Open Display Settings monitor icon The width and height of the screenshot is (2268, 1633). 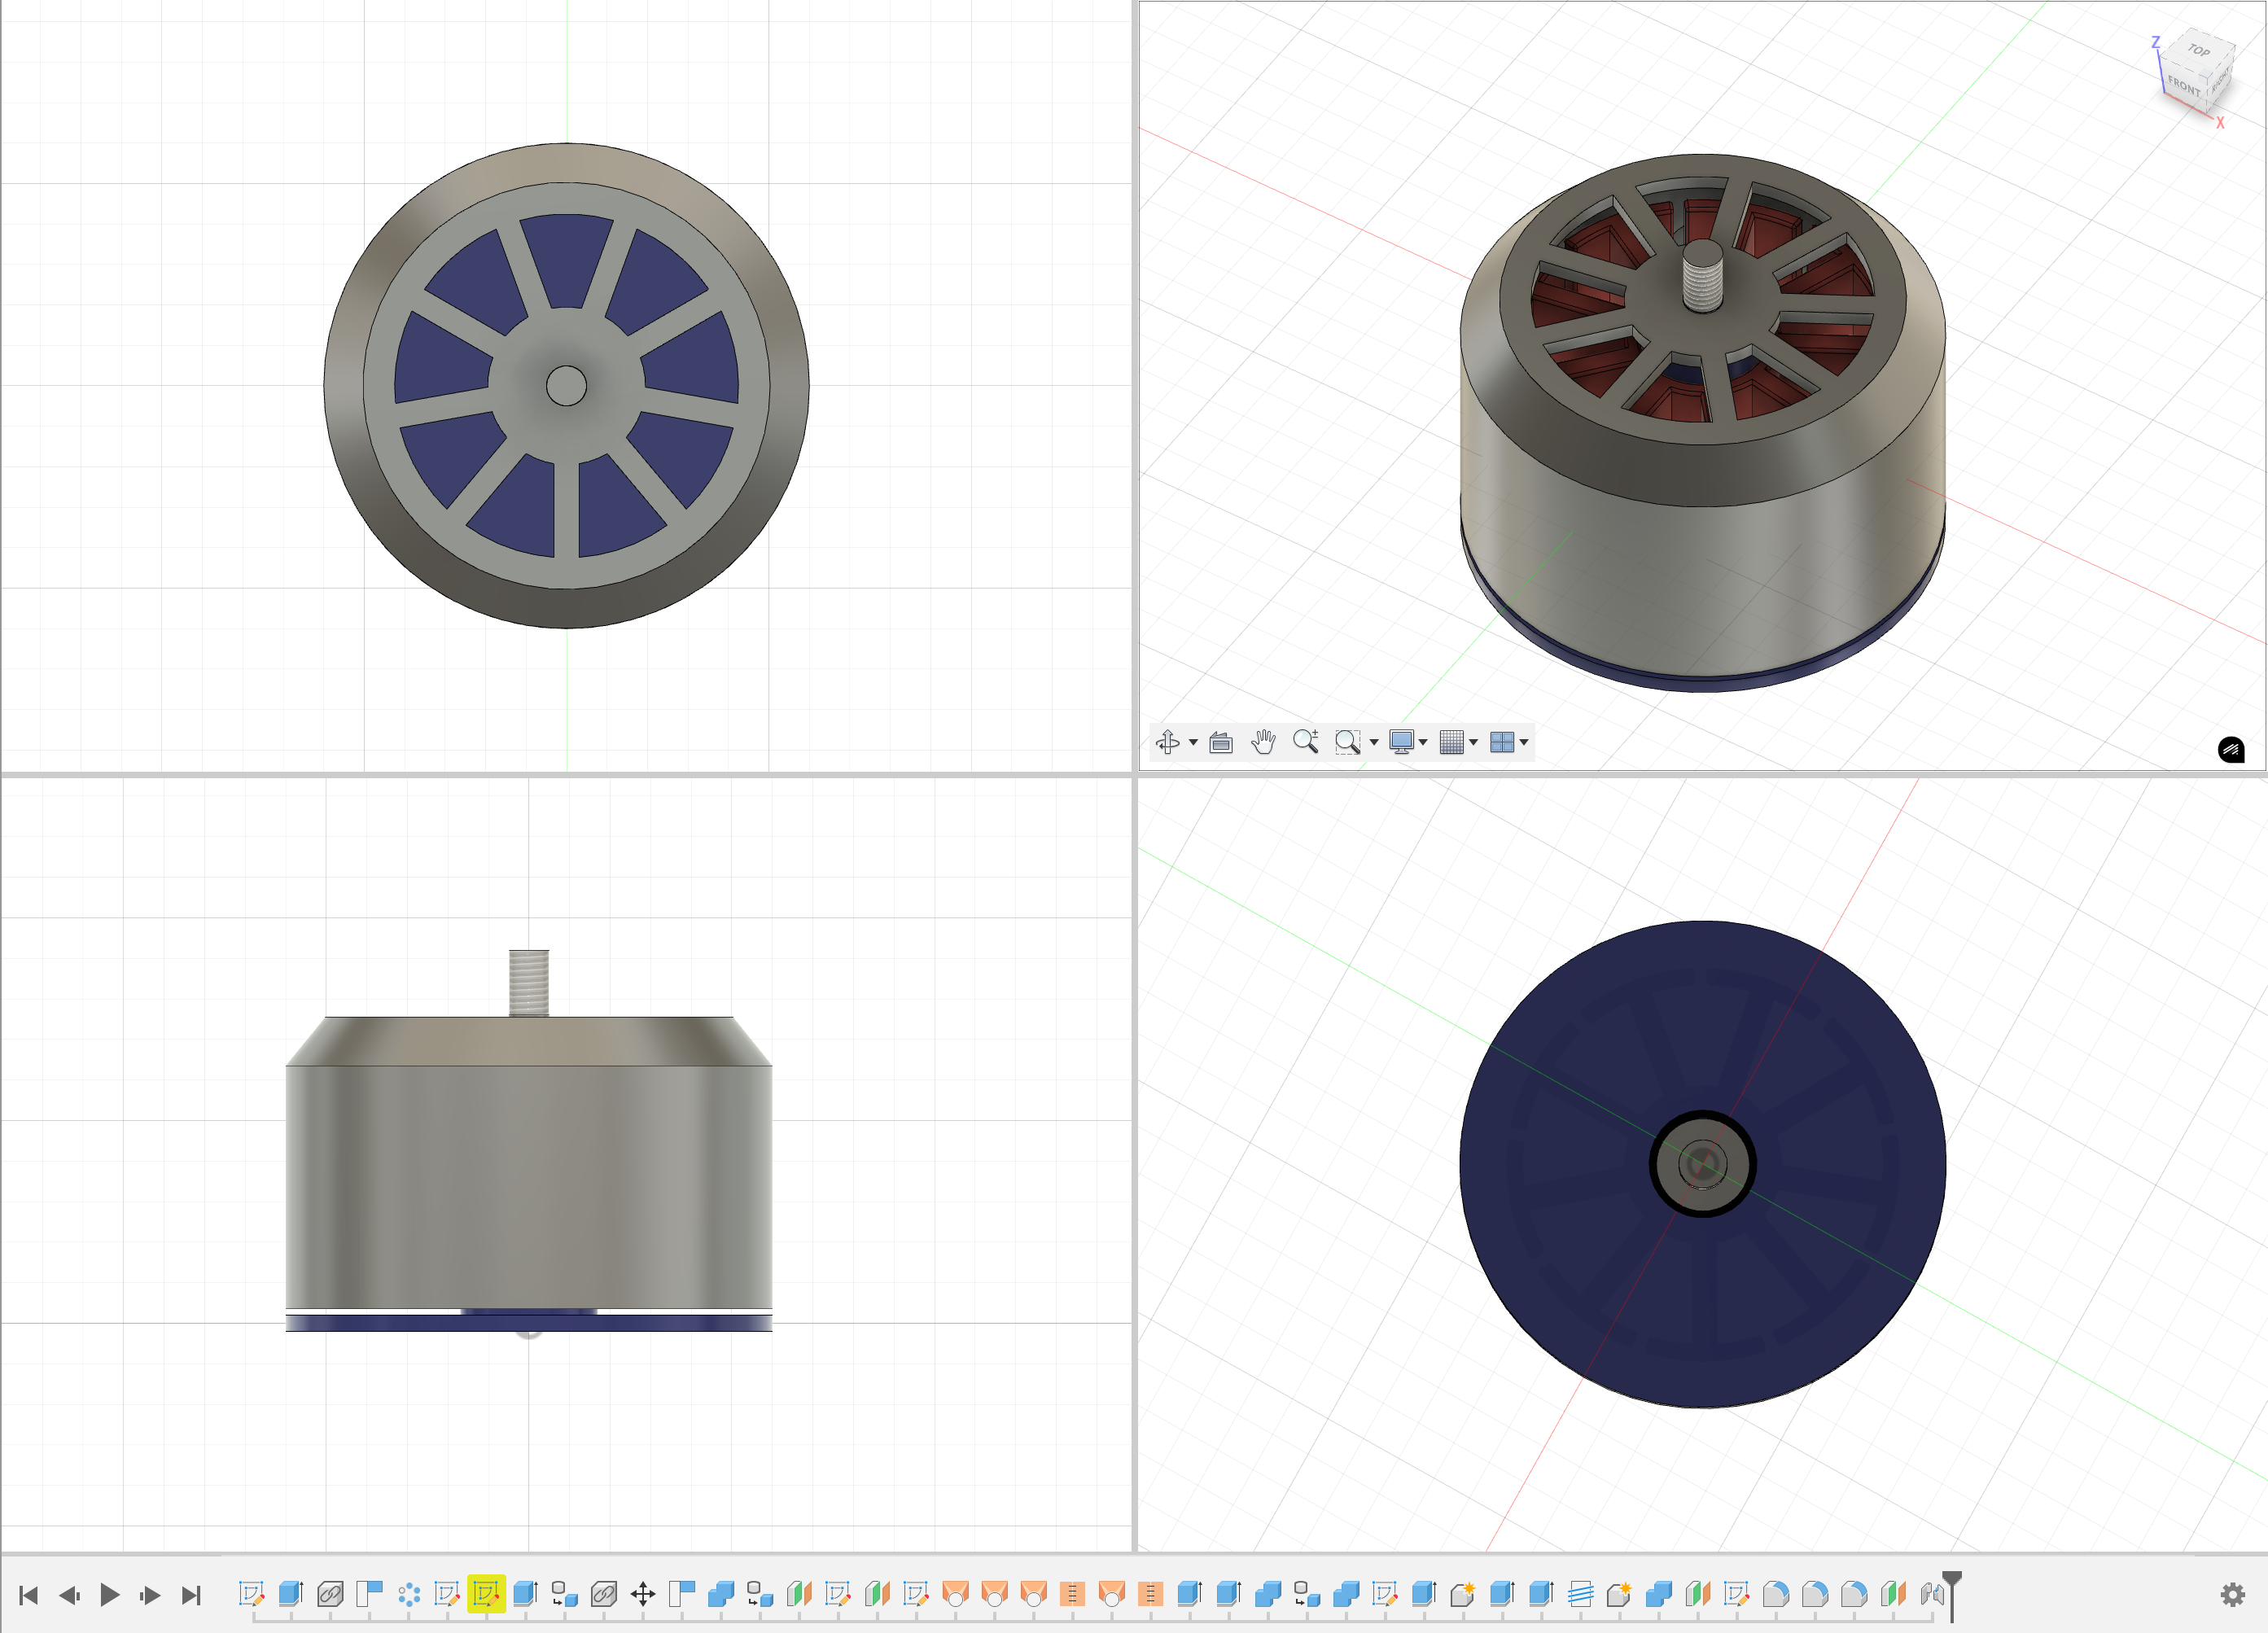pyautogui.click(x=1402, y=742)
